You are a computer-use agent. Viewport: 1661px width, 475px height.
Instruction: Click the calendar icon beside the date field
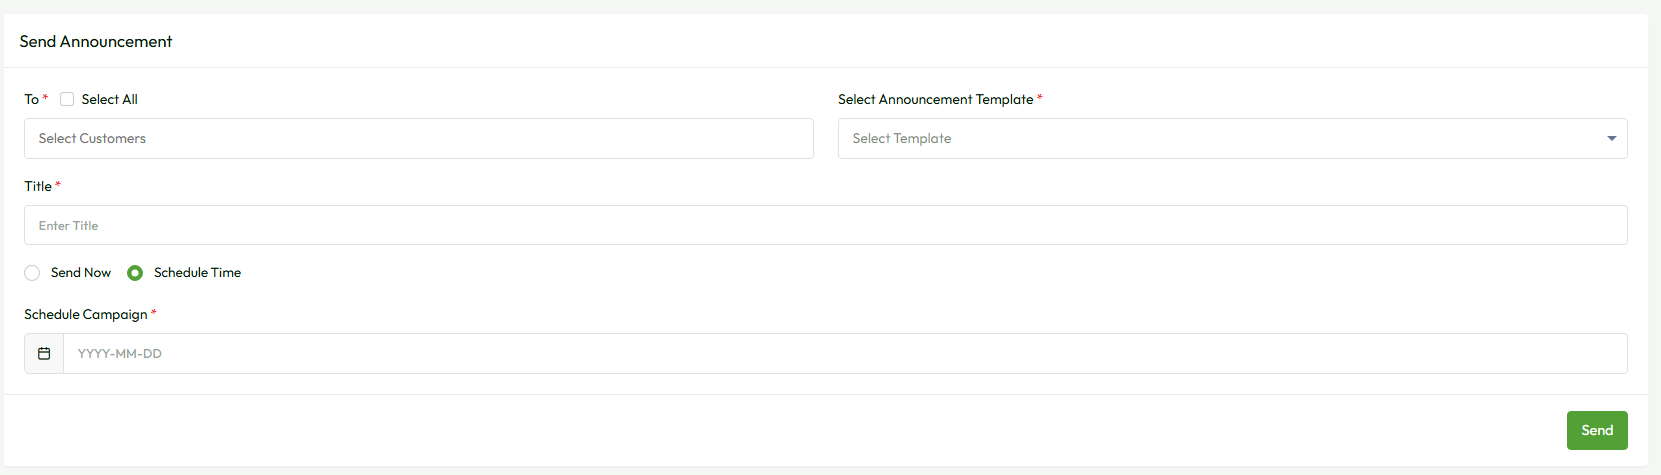[x=44, y=353]
